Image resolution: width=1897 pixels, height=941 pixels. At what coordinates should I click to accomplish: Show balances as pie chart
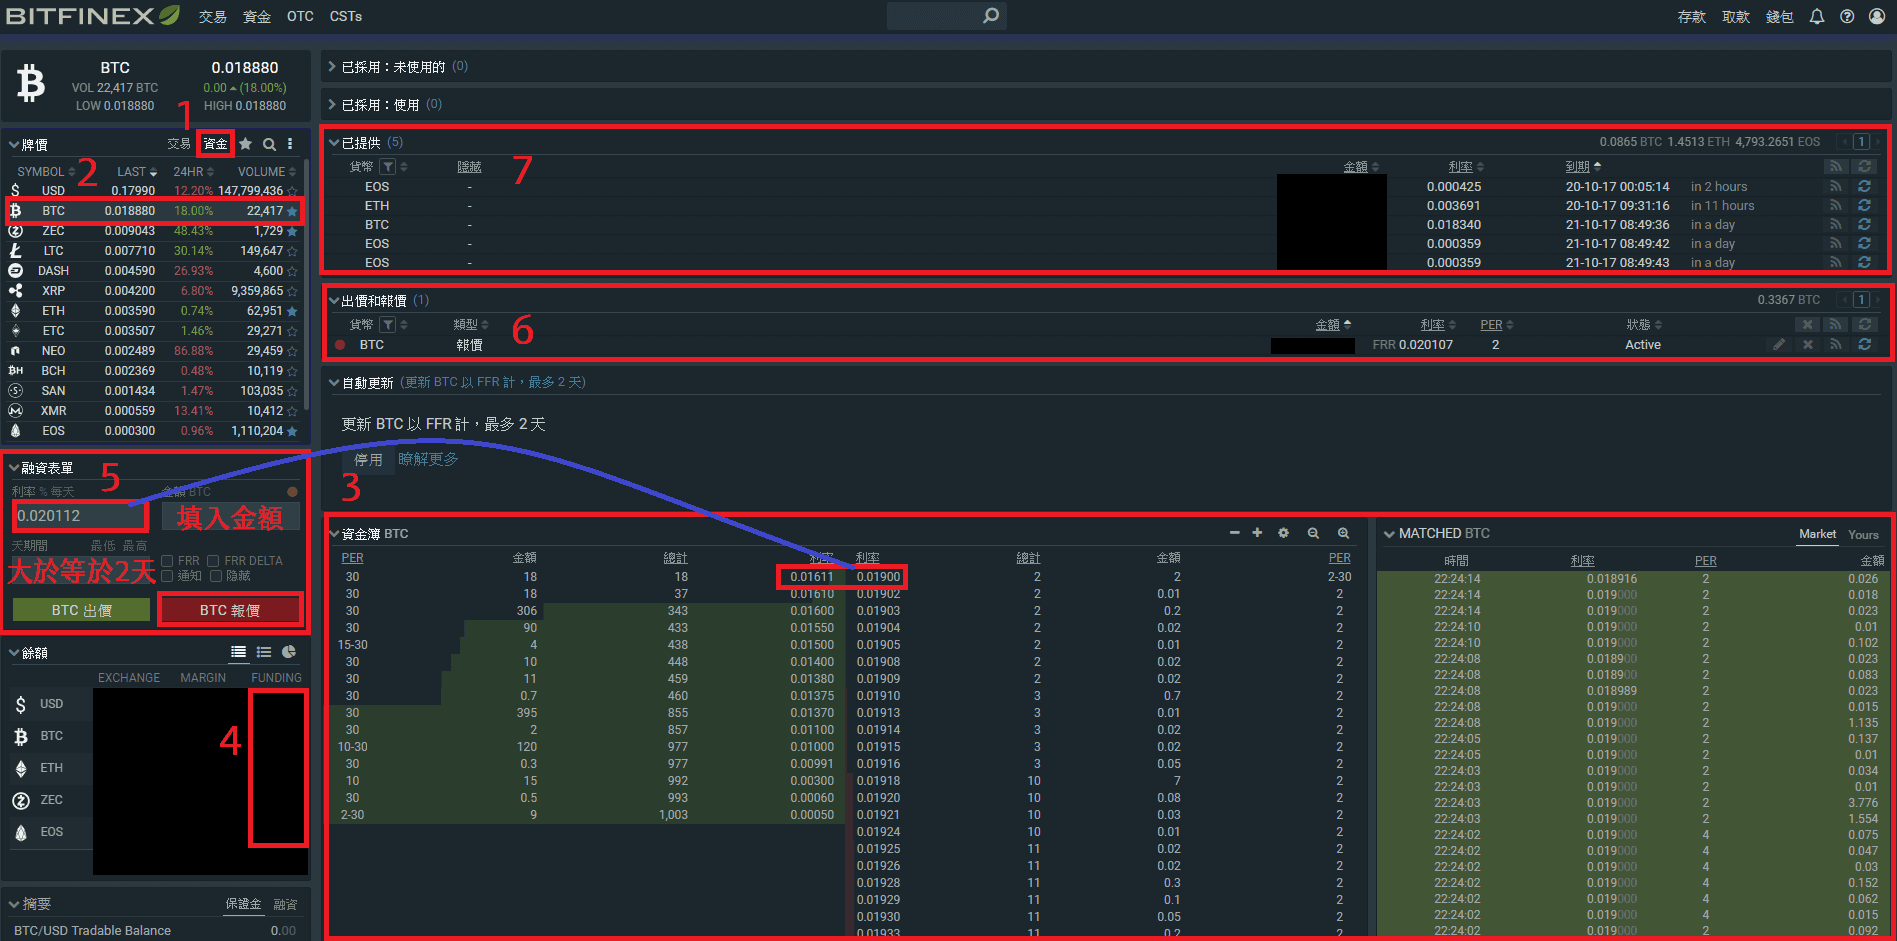(289, 652)
